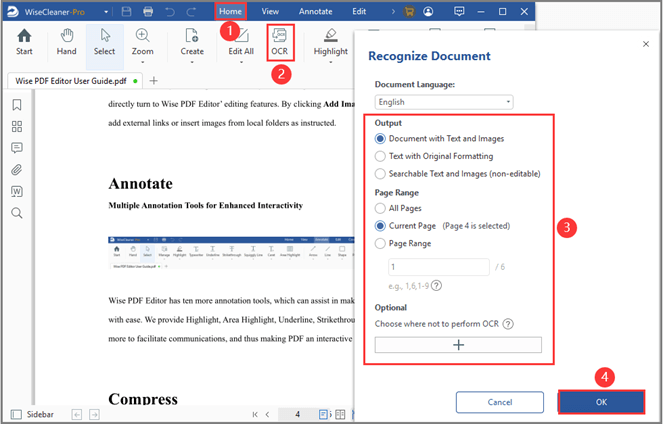
Task: Add a new document tab
Action: (154, 81)
